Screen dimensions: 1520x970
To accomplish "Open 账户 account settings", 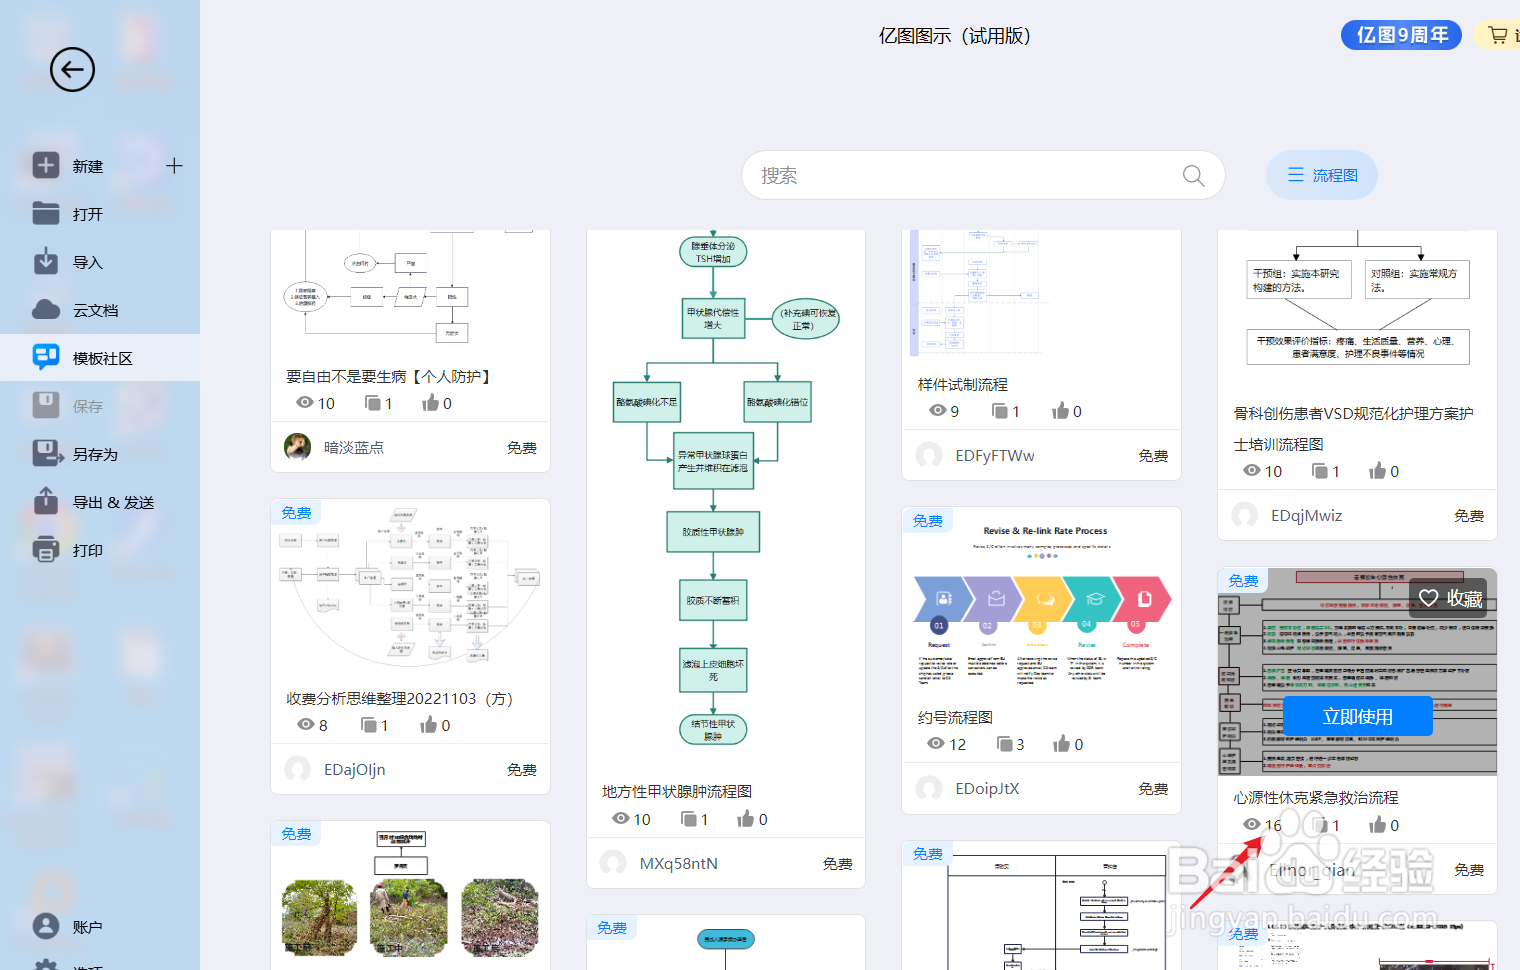I will (46, 926).
